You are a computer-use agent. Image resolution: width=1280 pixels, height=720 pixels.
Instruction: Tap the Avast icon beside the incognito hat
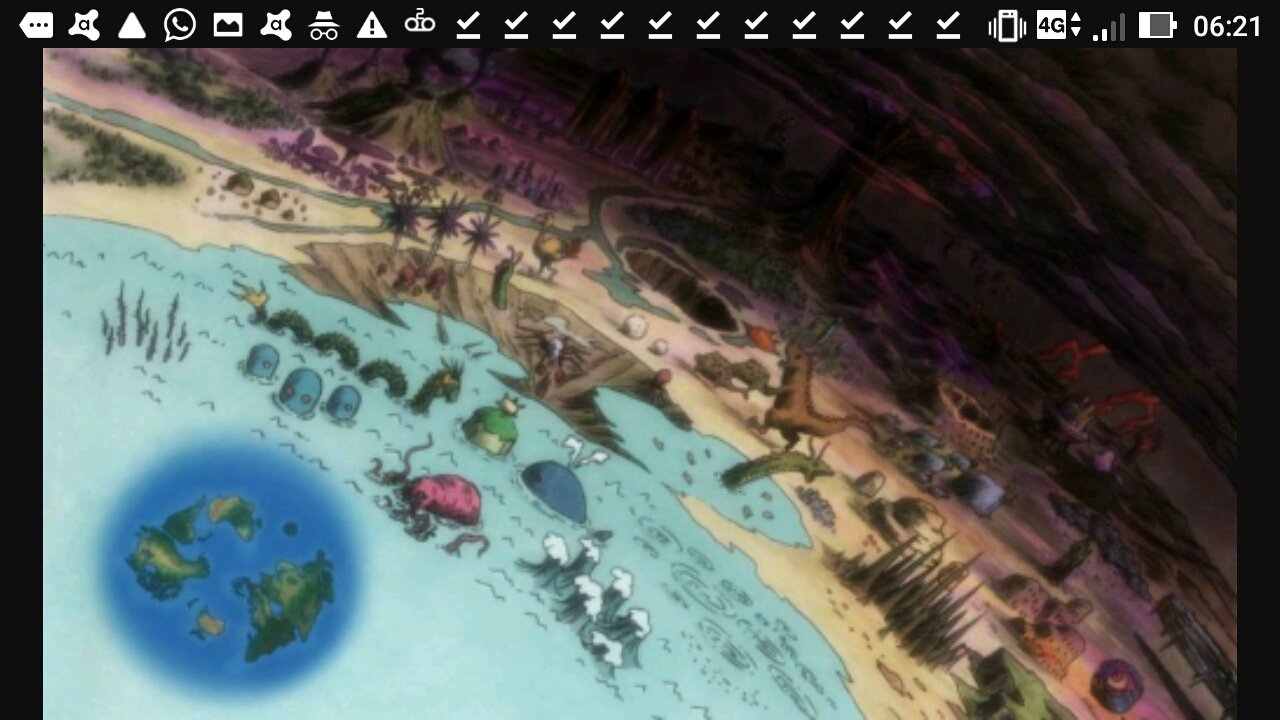tap(276, 25)
